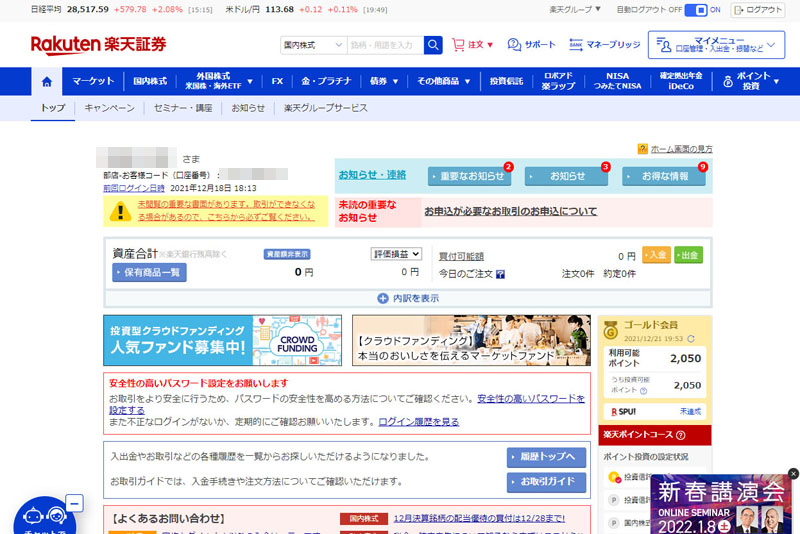Minimize the chatbot assistant widget

tap(73, 503)
